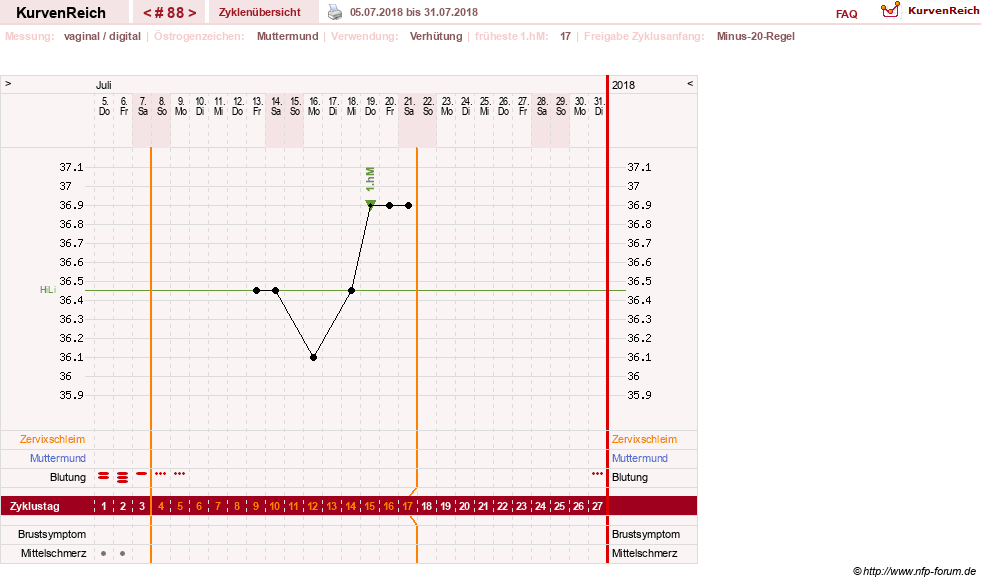Click the 36.9 temperature point on July 21
Screen dimensions: 981x583
(409, 205)
